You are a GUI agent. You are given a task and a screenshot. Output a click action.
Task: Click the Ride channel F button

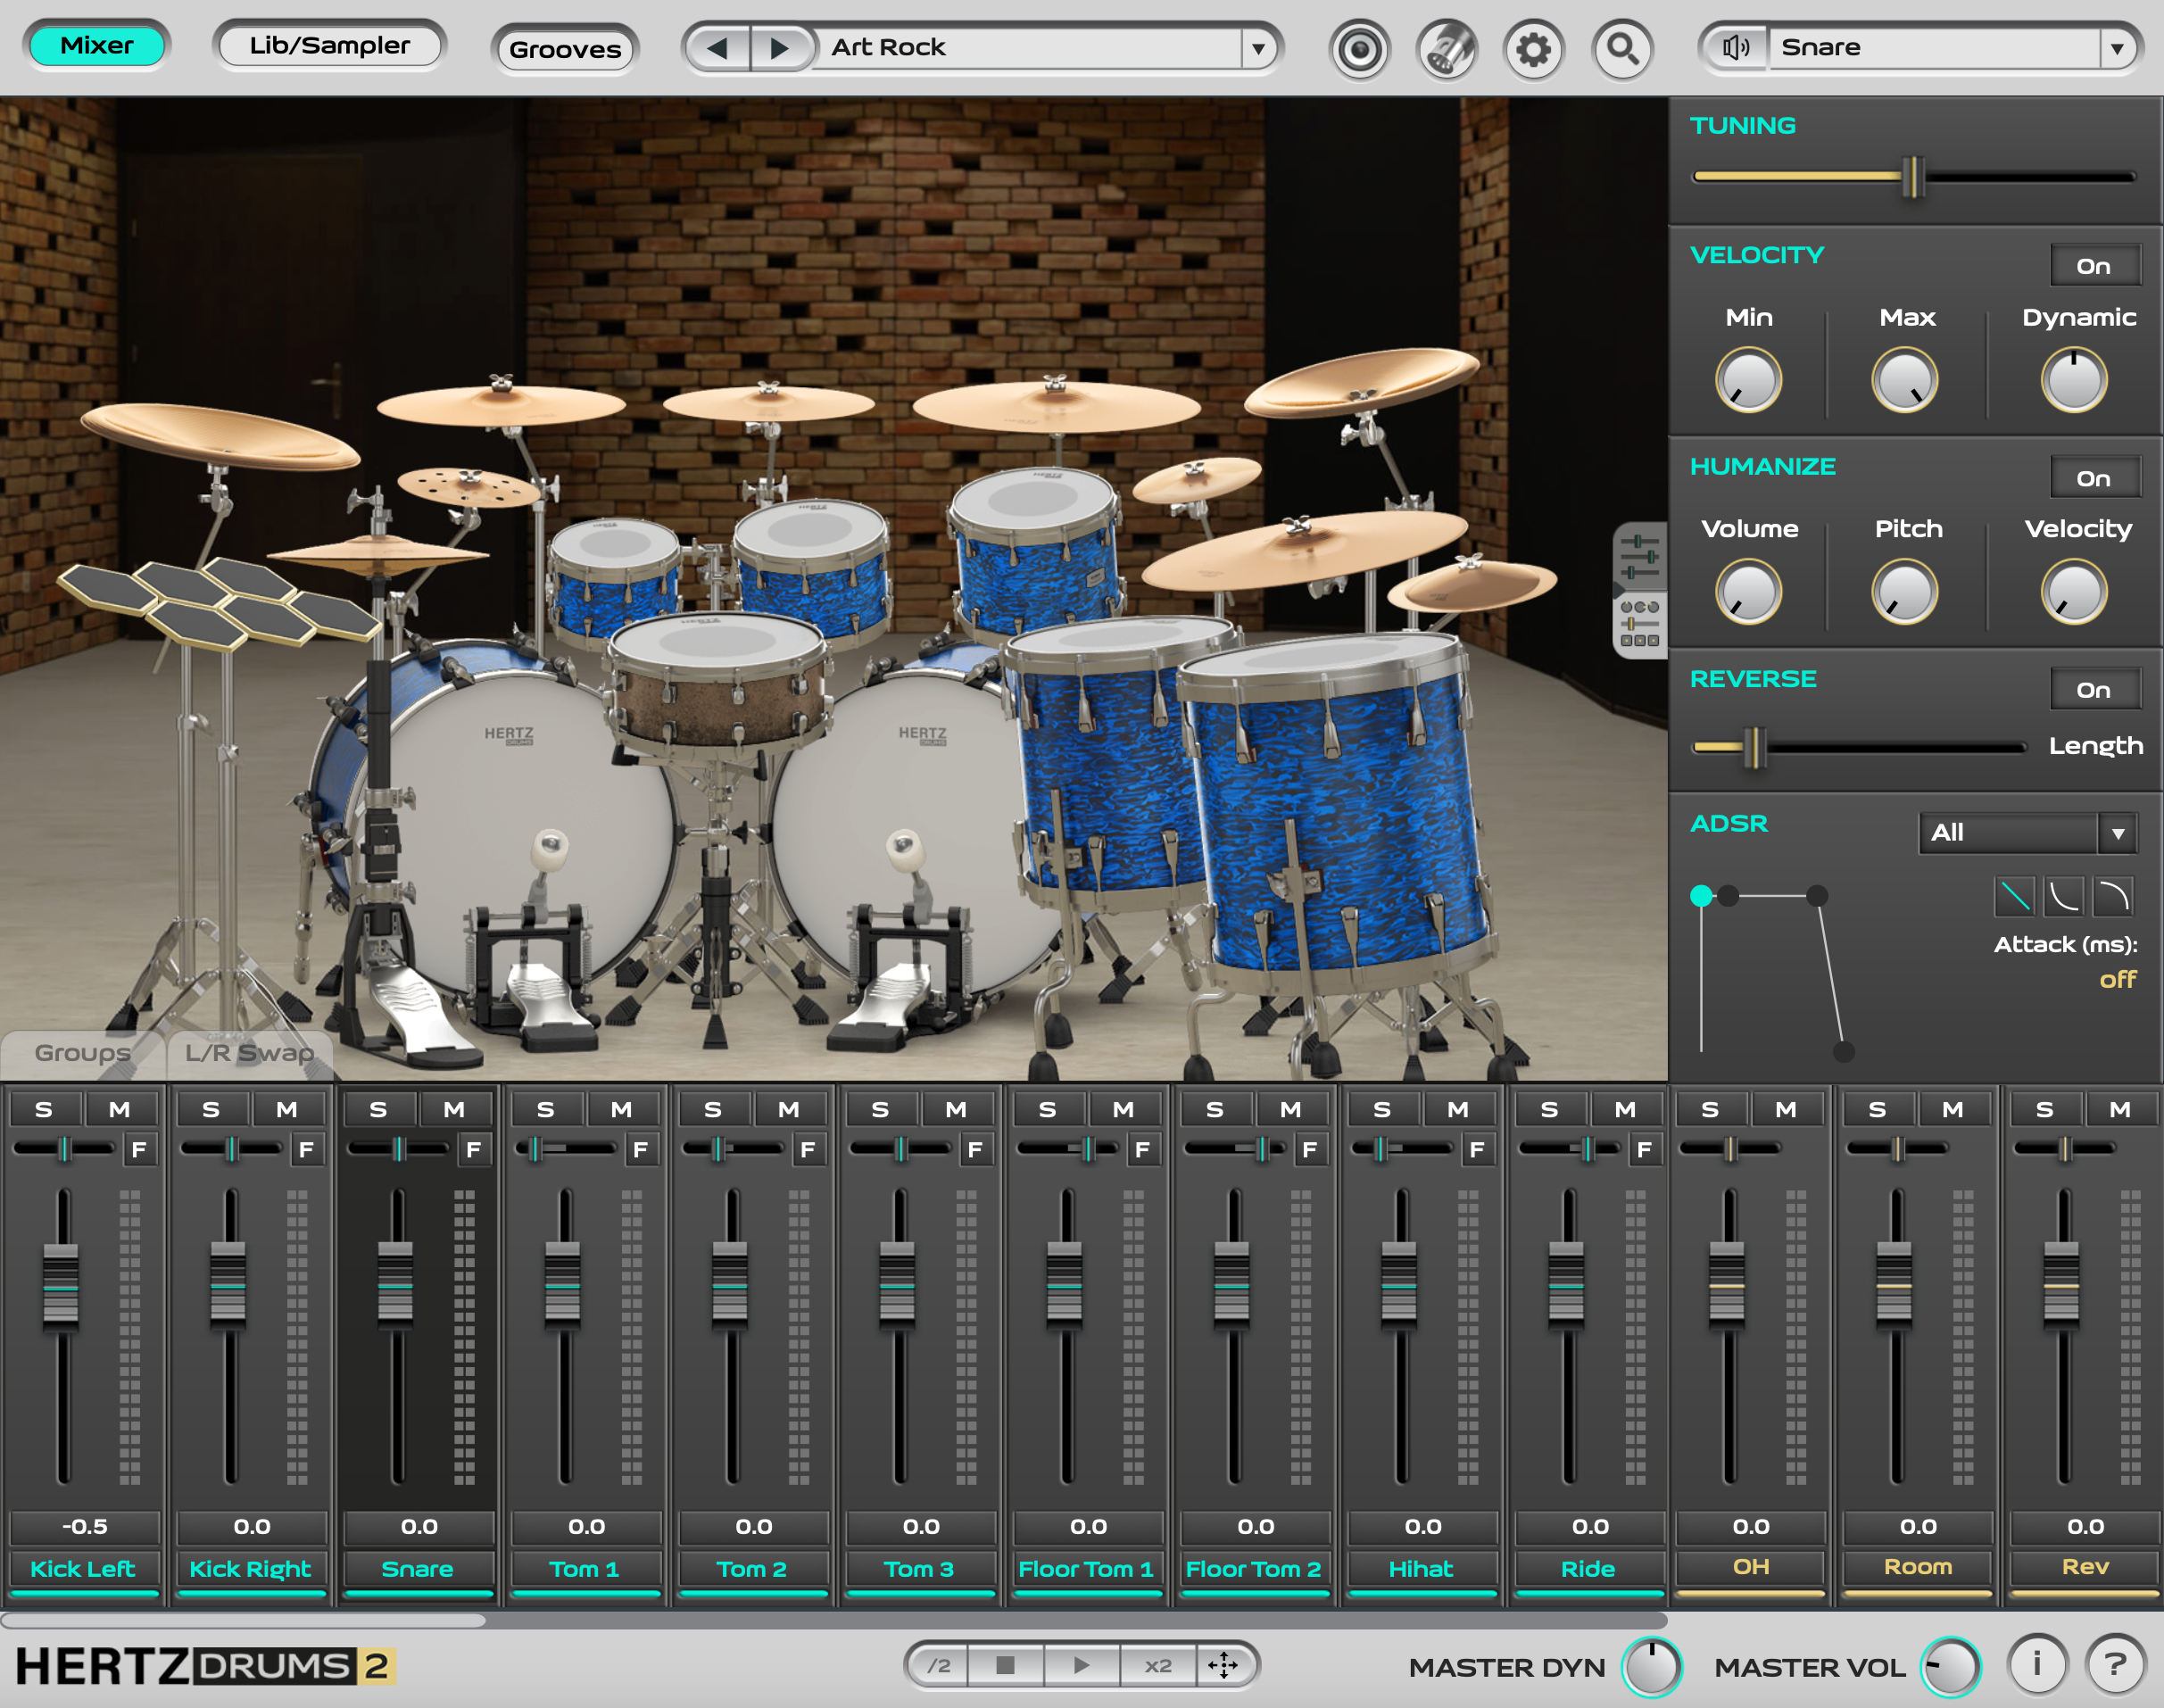pyautogui.click(x=1644, y=1150)
